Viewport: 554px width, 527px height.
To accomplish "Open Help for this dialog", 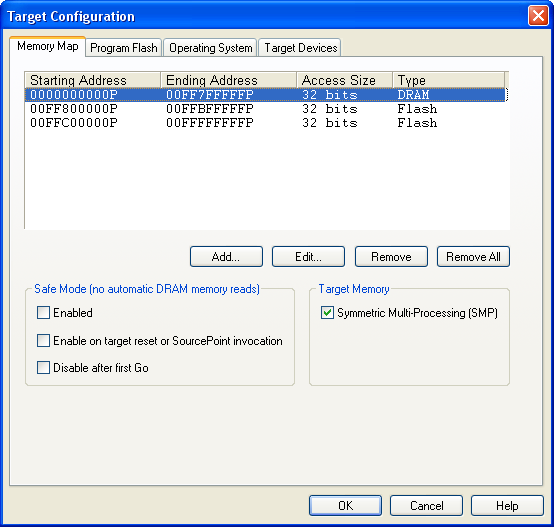I will click(x=507, y=505).
